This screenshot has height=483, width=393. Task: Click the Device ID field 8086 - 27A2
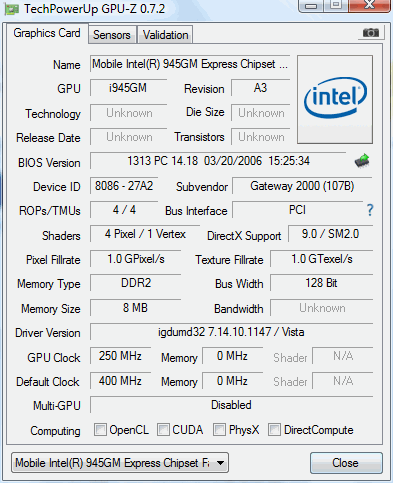coord(124,186)
